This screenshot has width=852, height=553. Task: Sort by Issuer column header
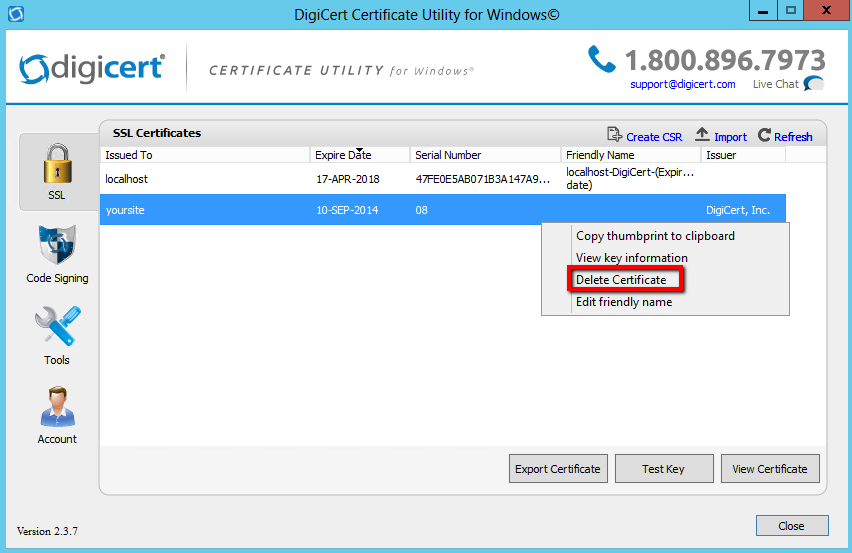(x=743, y=155)
